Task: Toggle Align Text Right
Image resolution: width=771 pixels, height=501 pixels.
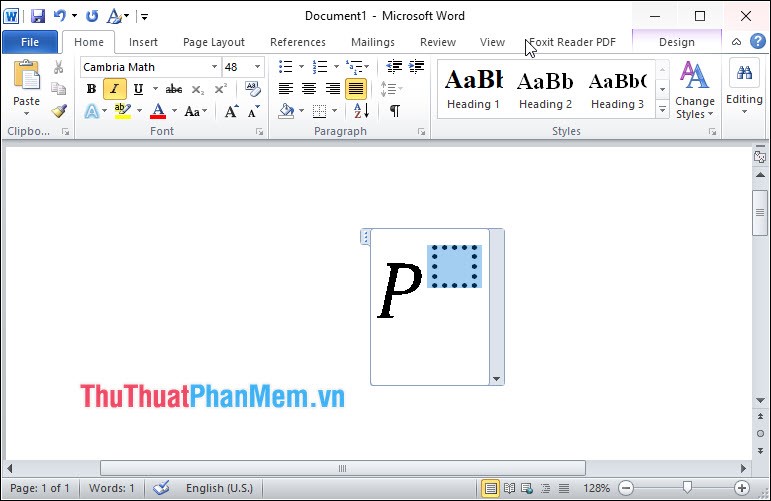Action: (x=332, y=89)
